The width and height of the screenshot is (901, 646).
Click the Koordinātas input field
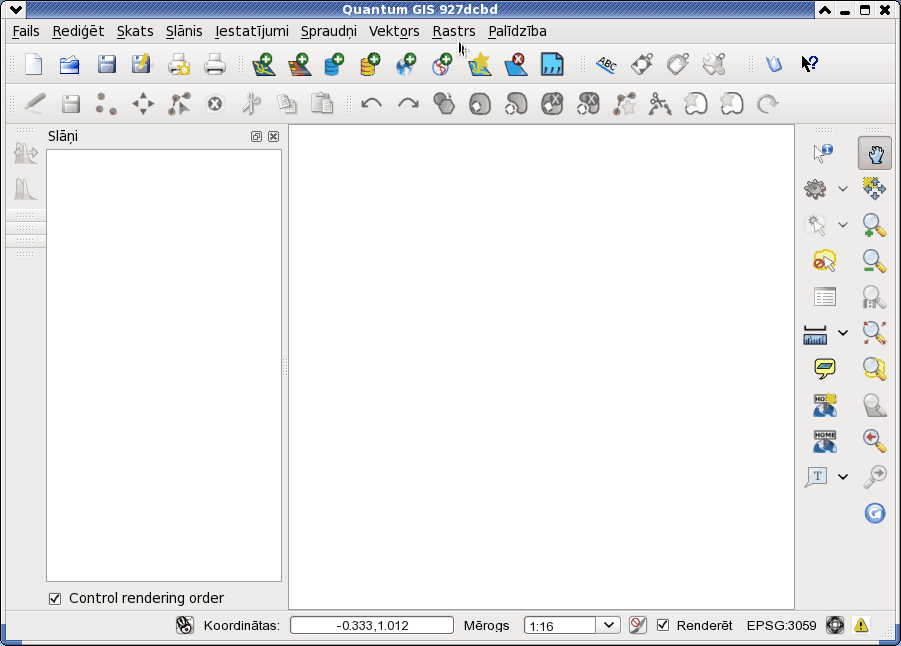[x=372, y=625]
